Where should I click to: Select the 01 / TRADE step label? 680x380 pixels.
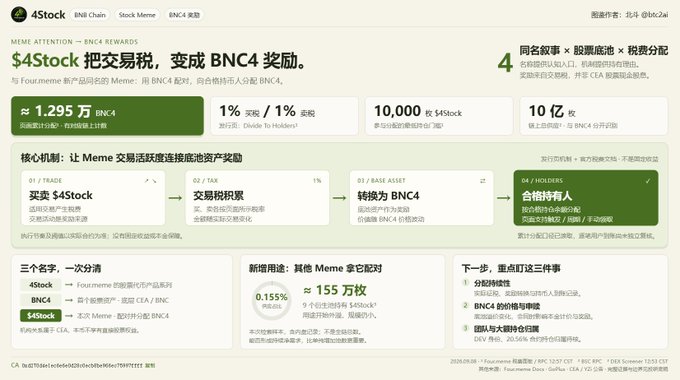coord(45,180)
